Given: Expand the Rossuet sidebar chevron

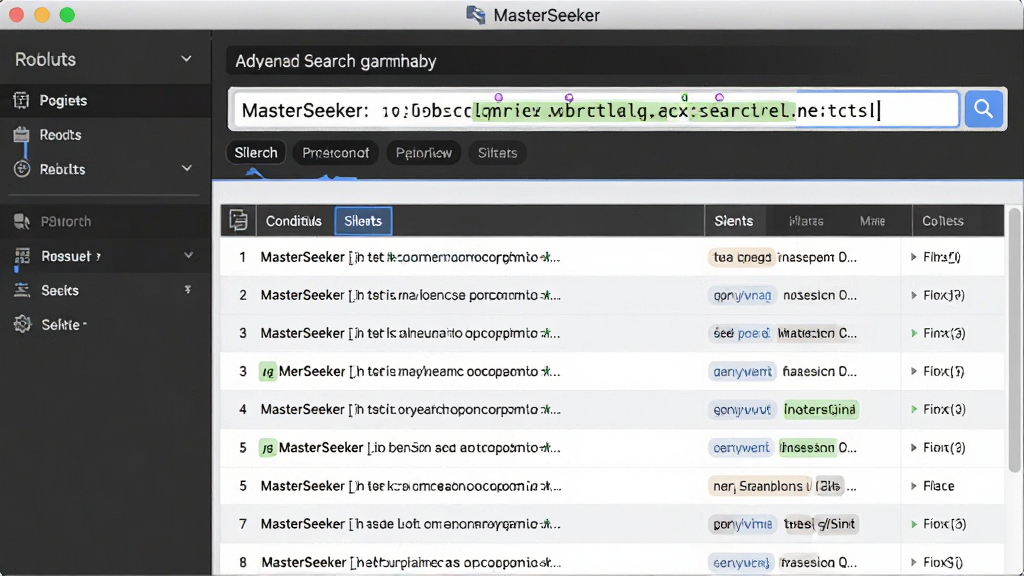Looking at the screenshot, I should (x=188, y=255).
